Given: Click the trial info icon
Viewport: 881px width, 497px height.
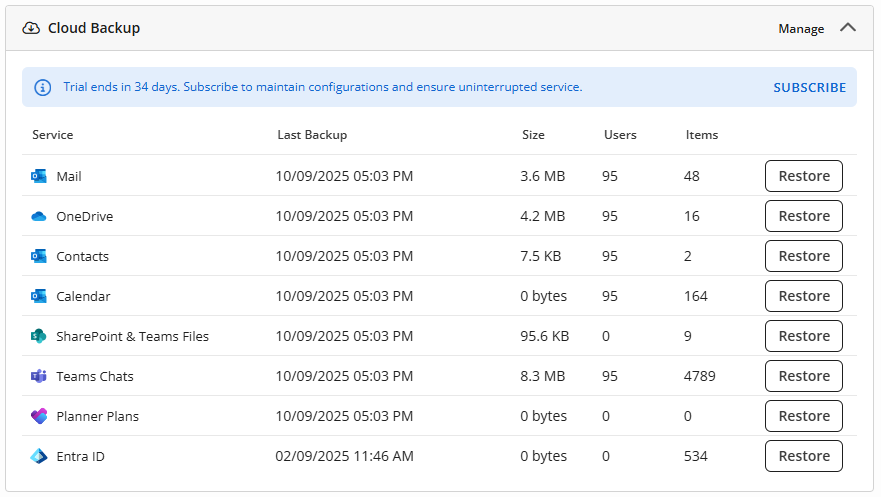Looking at the screenshot, I should [x=43, y=87].
